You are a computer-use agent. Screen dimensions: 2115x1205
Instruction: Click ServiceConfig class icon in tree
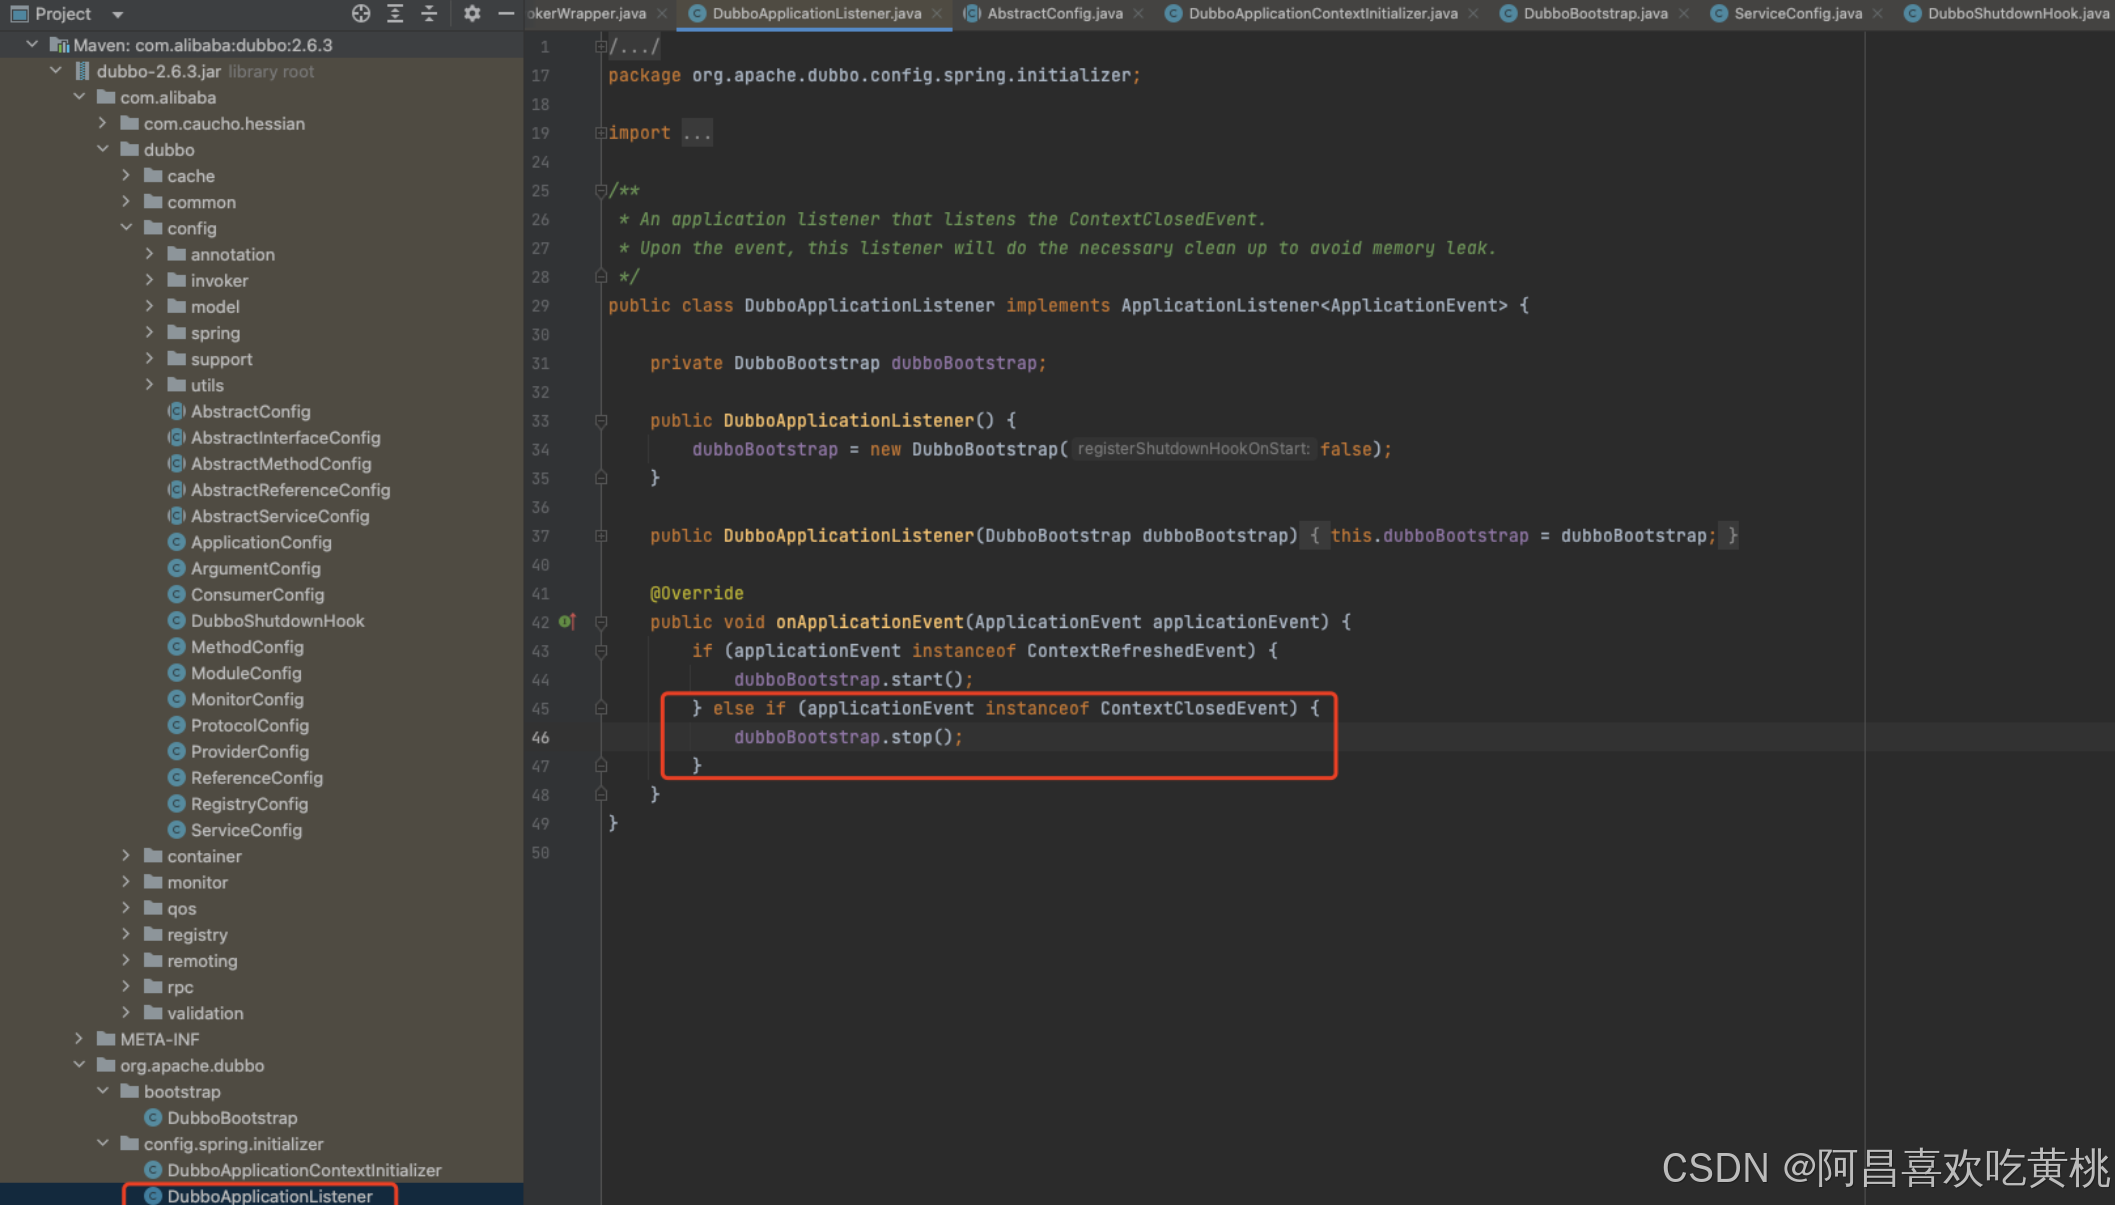177,829
